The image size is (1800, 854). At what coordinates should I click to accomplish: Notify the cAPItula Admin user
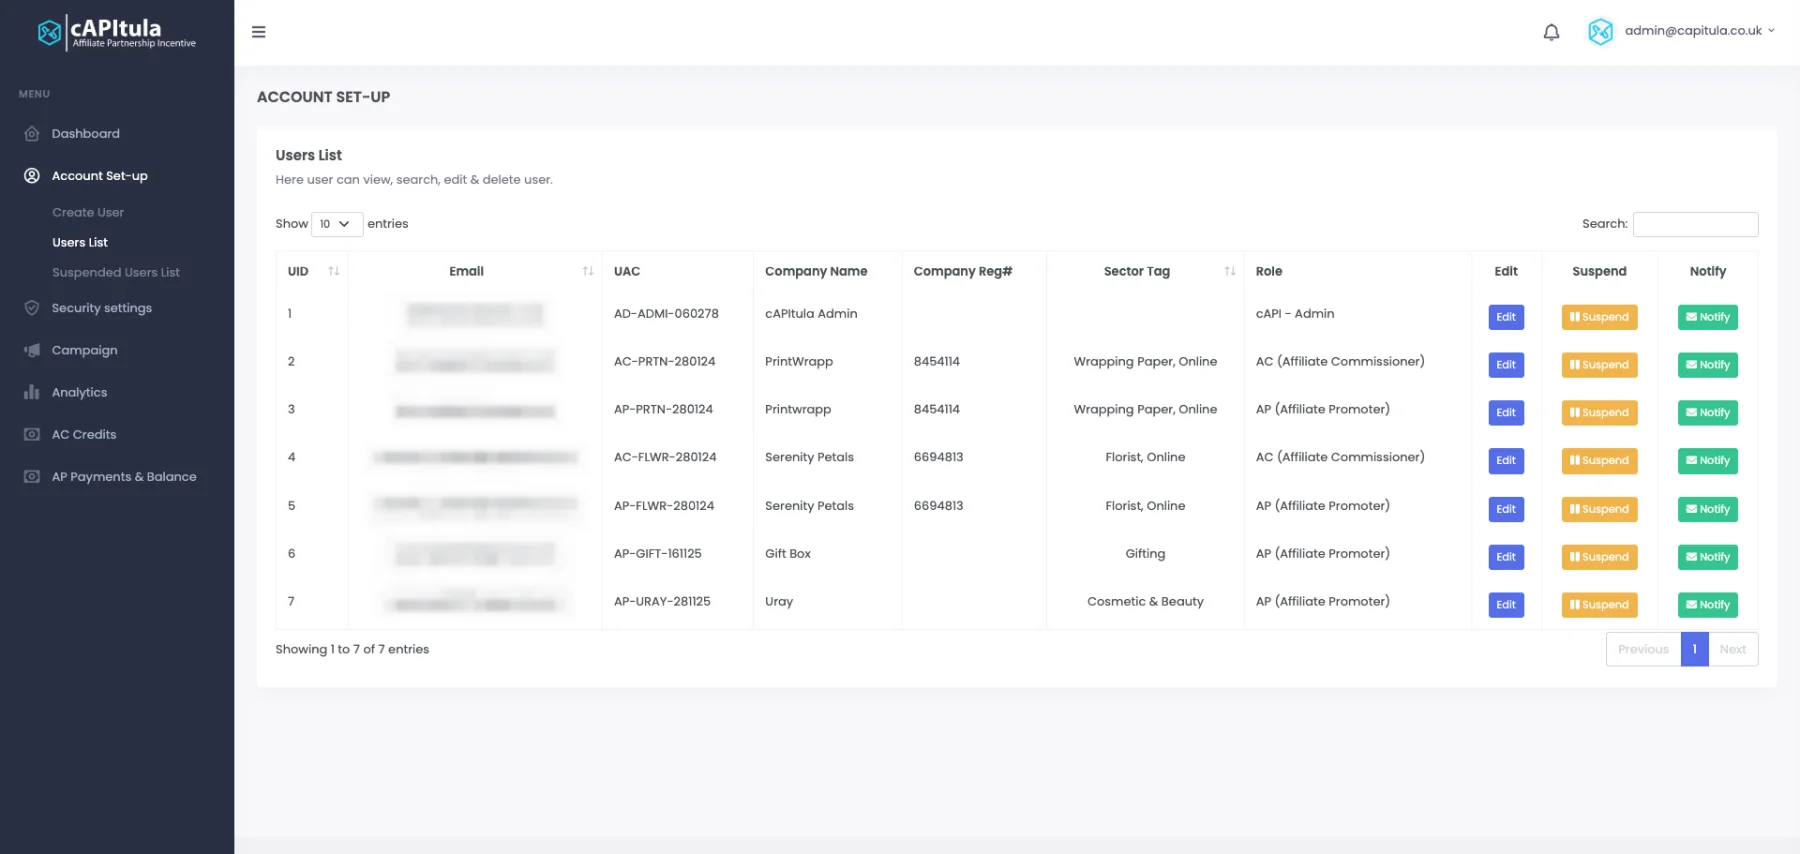point(1707,317)
